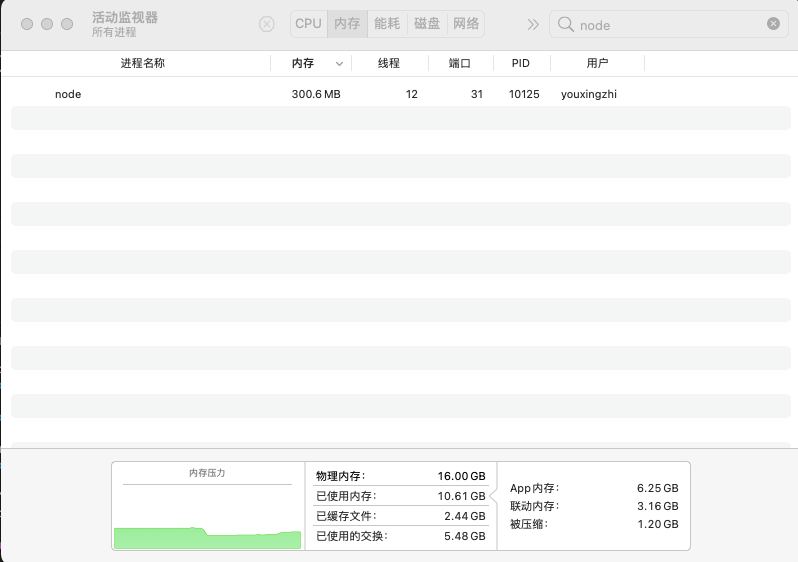The height and width of the screenshot is (562, 798).
Task: Switch to the 内存 tab
Action: [x=348, y=23]
